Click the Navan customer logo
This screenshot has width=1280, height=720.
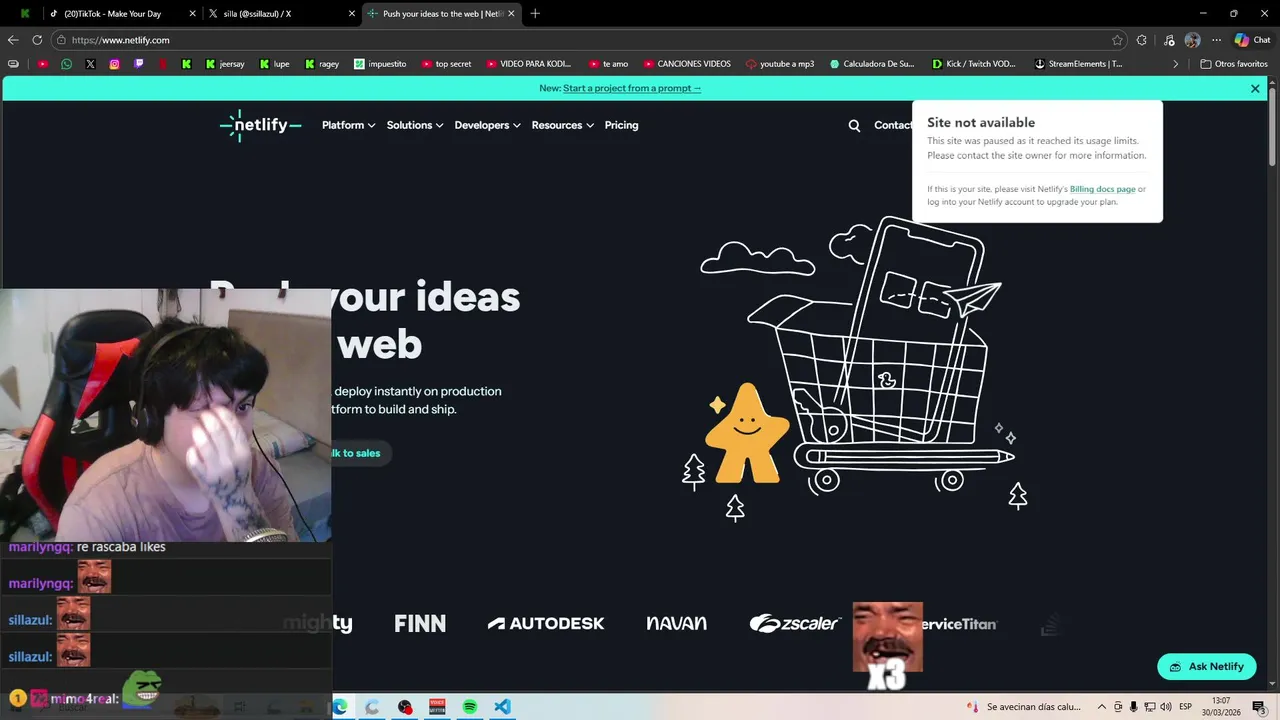(676, 623)
